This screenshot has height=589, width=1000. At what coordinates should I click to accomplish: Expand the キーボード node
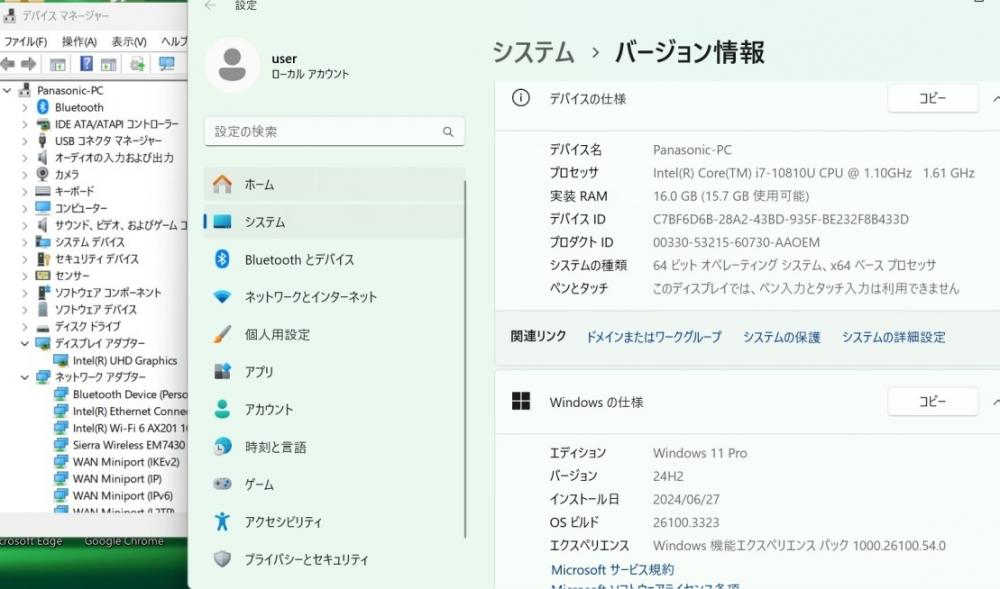(25, 191)
